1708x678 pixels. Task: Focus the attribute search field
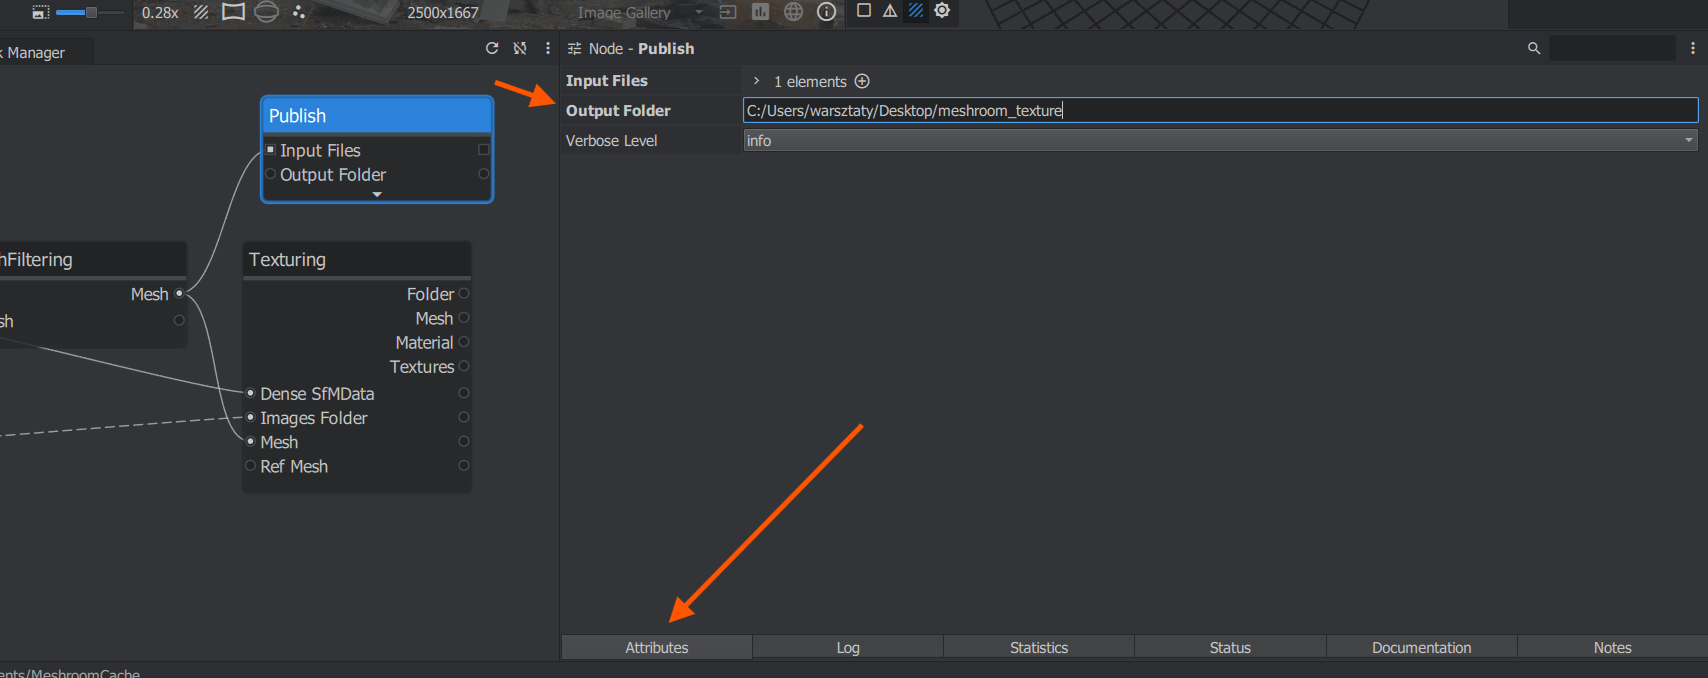1612,48
